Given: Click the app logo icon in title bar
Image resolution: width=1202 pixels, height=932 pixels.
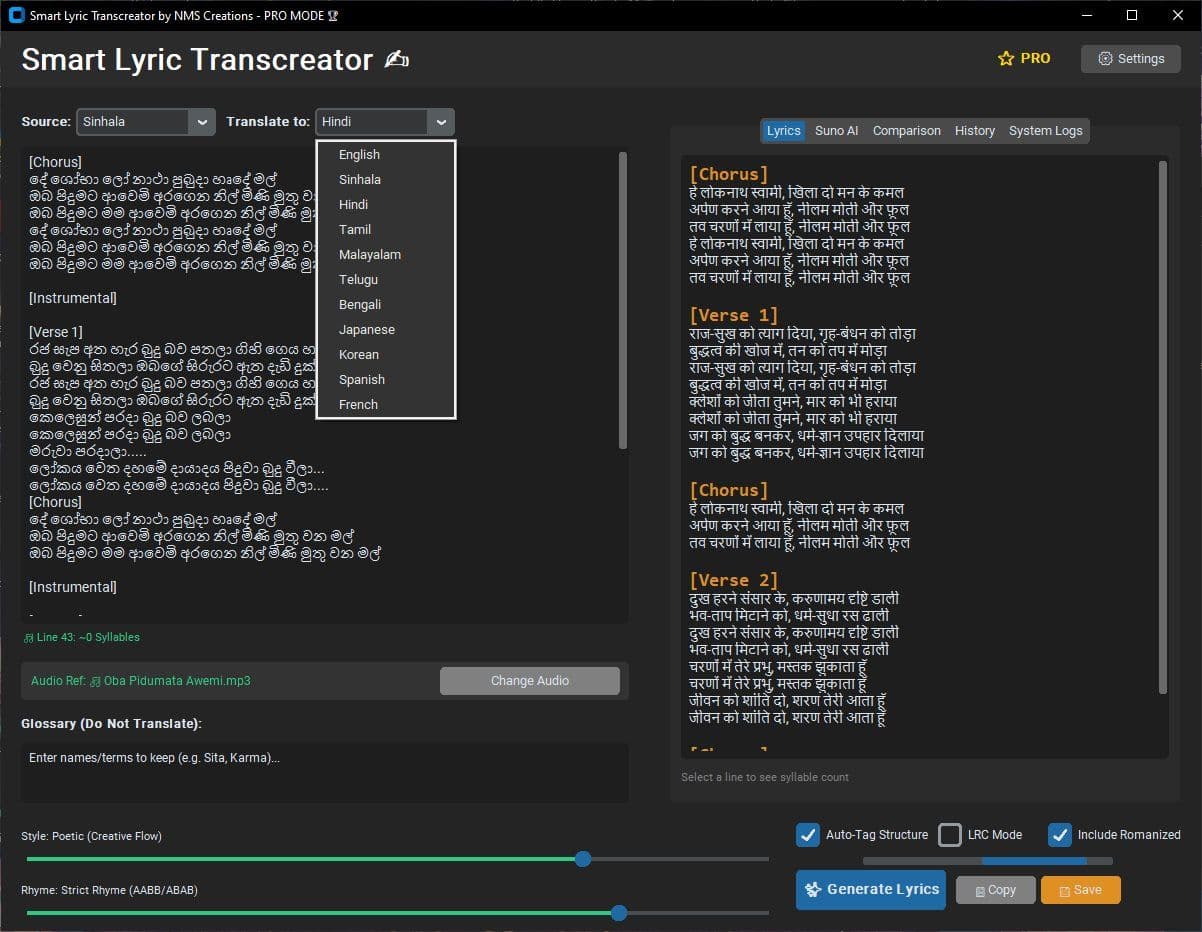Looking at the screenshot, I should click(16, 15).
